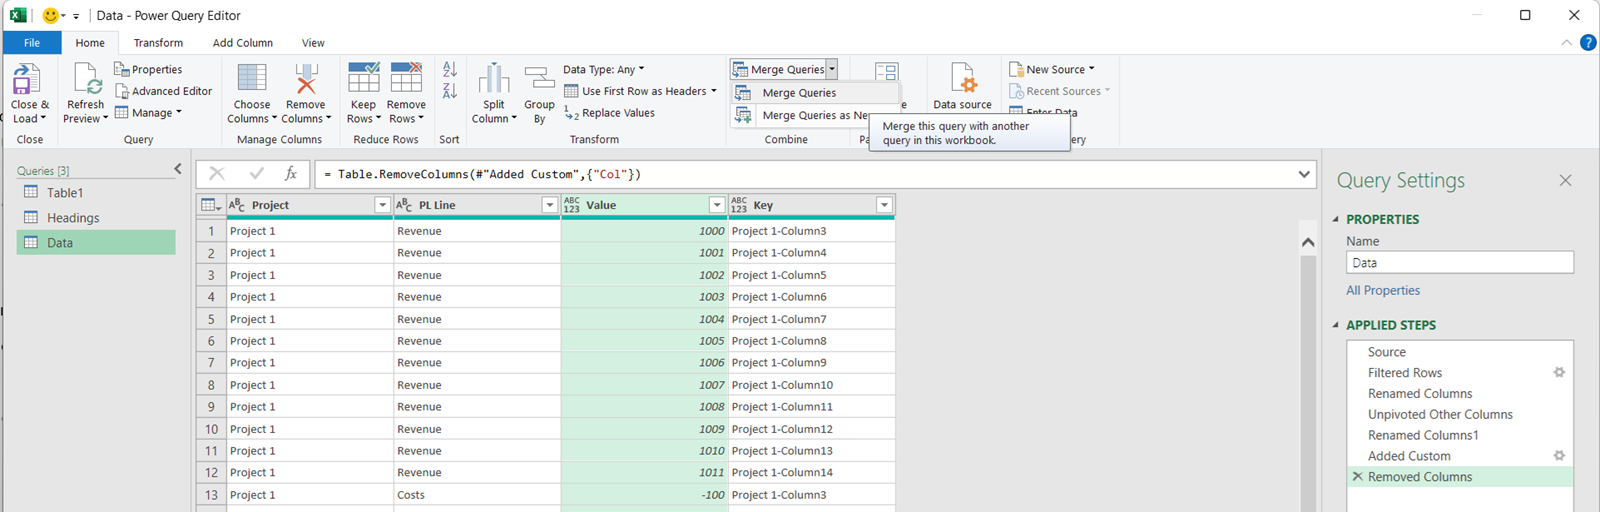Viewport: 1600px width, 512px height.
Task: Click the Group By icon
Action: coord(539,80)
